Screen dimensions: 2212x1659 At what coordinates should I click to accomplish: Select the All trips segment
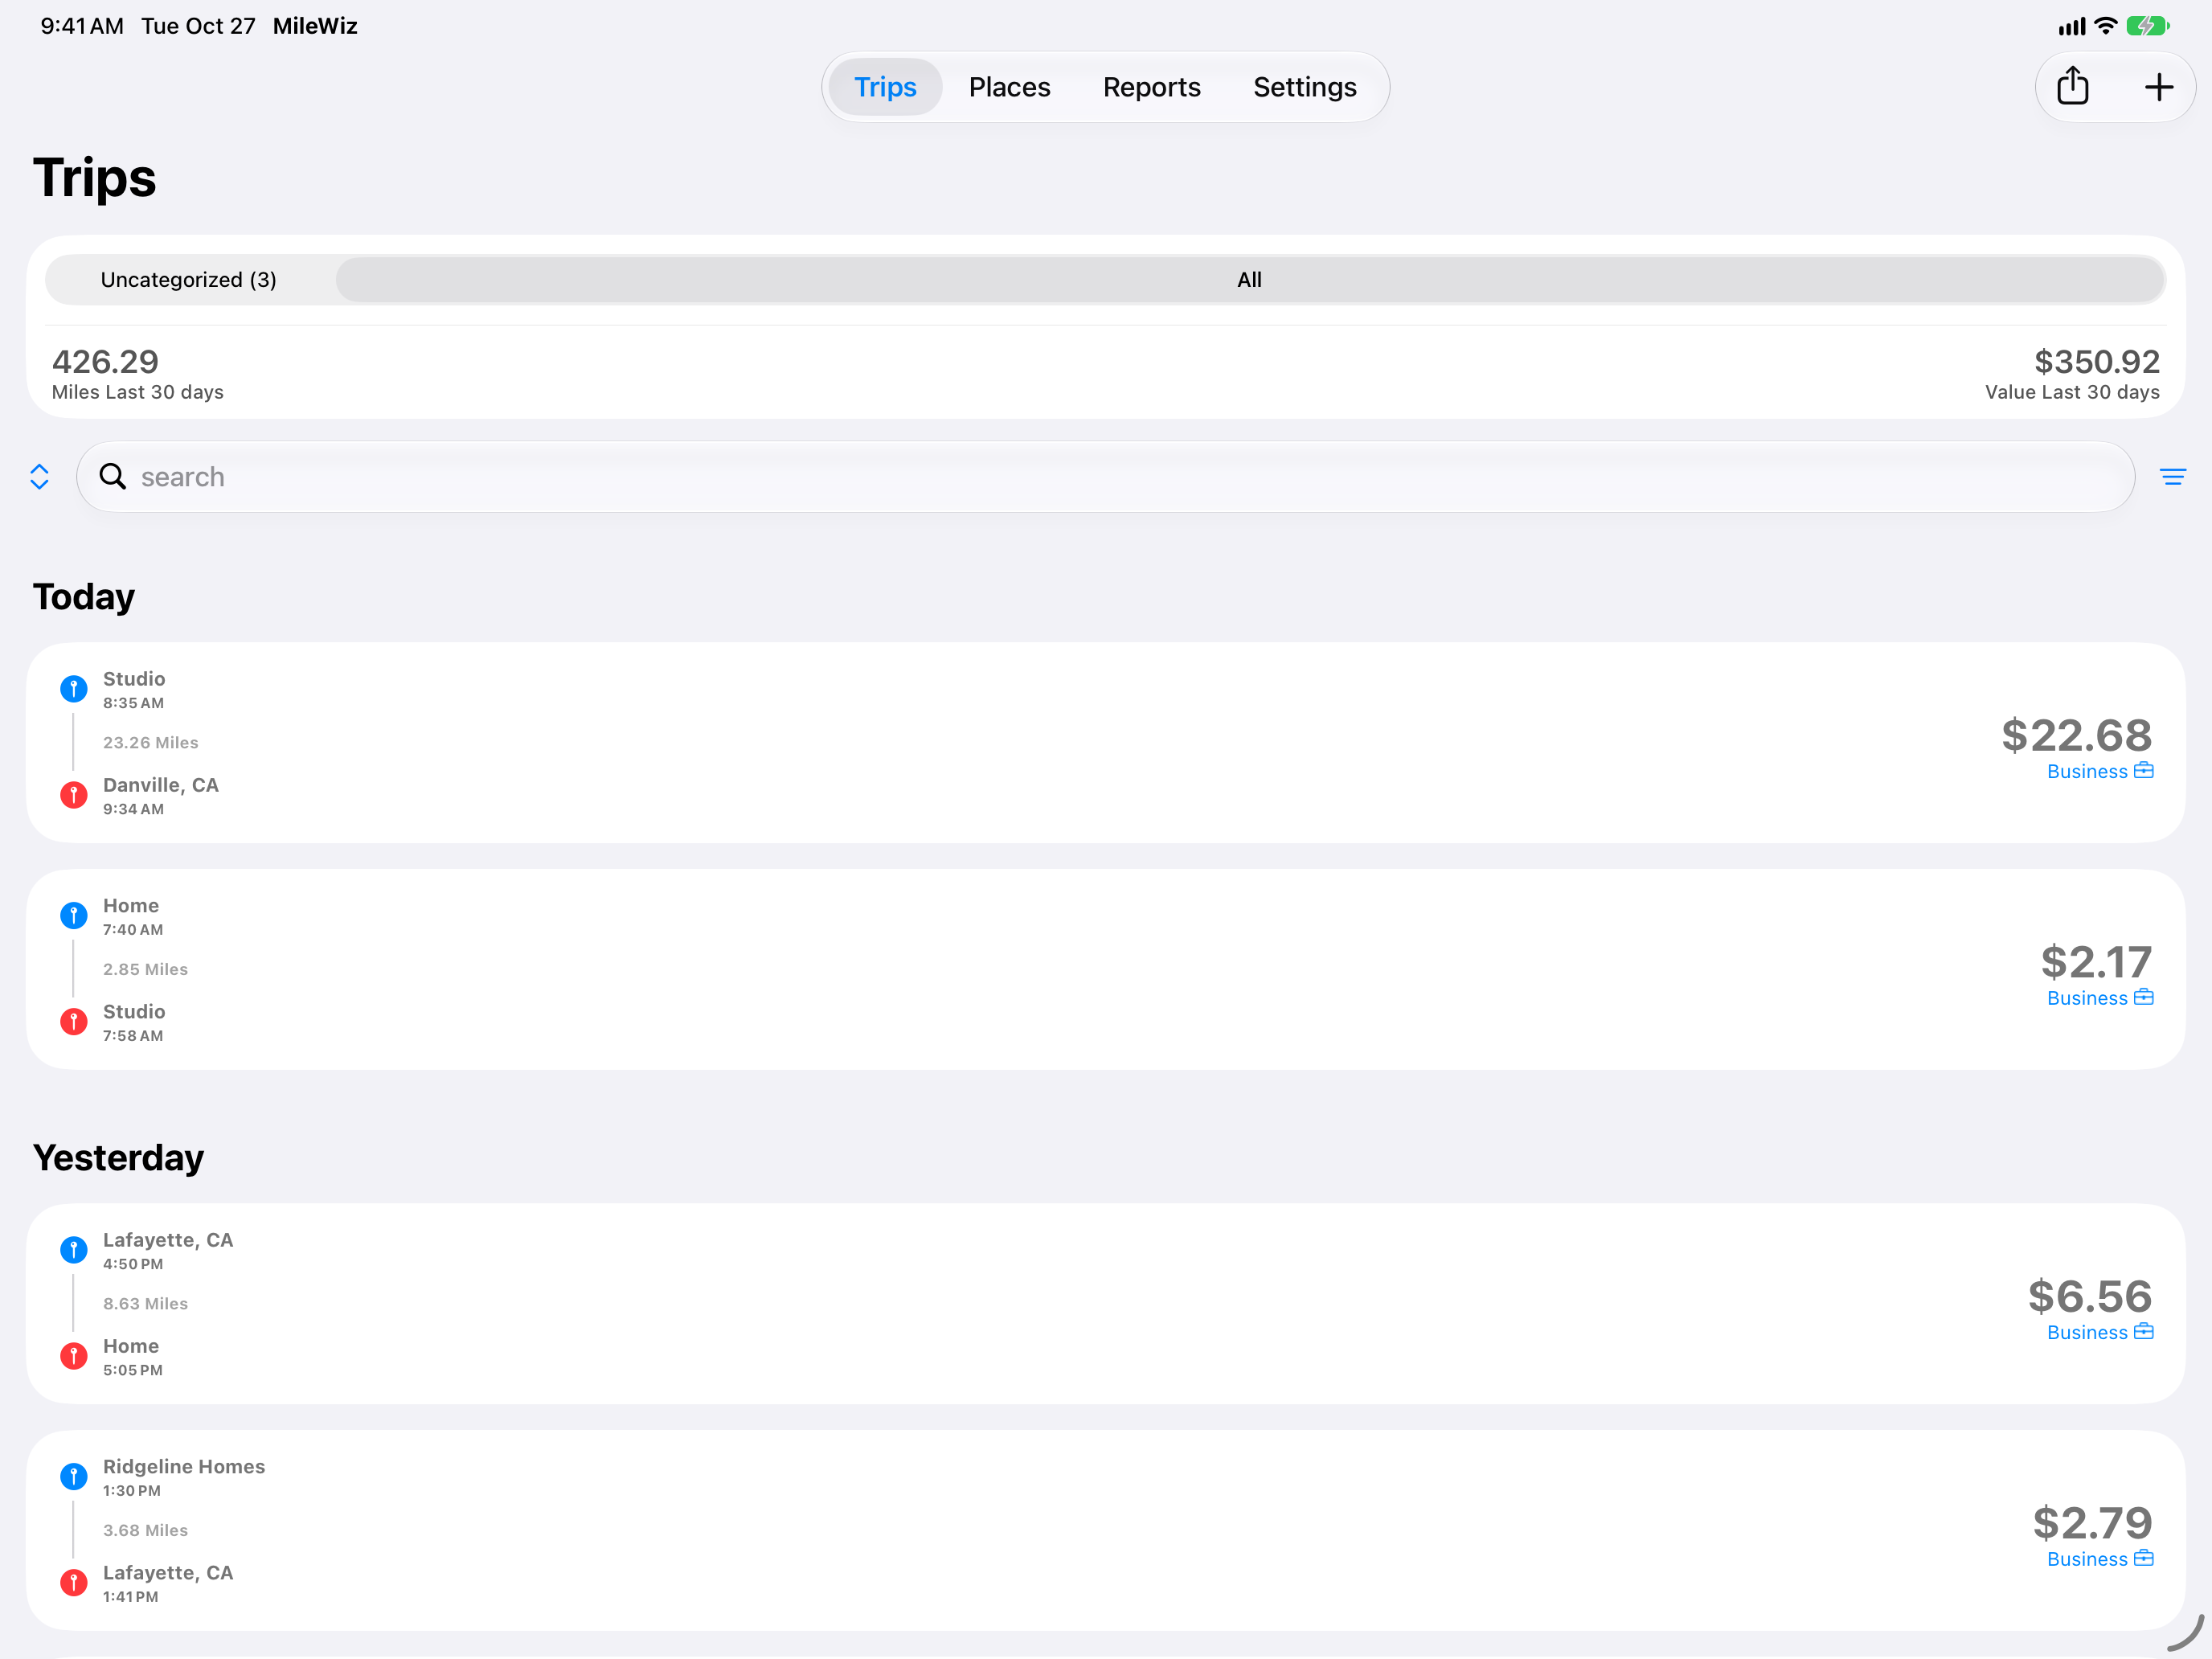(1250, 280)
